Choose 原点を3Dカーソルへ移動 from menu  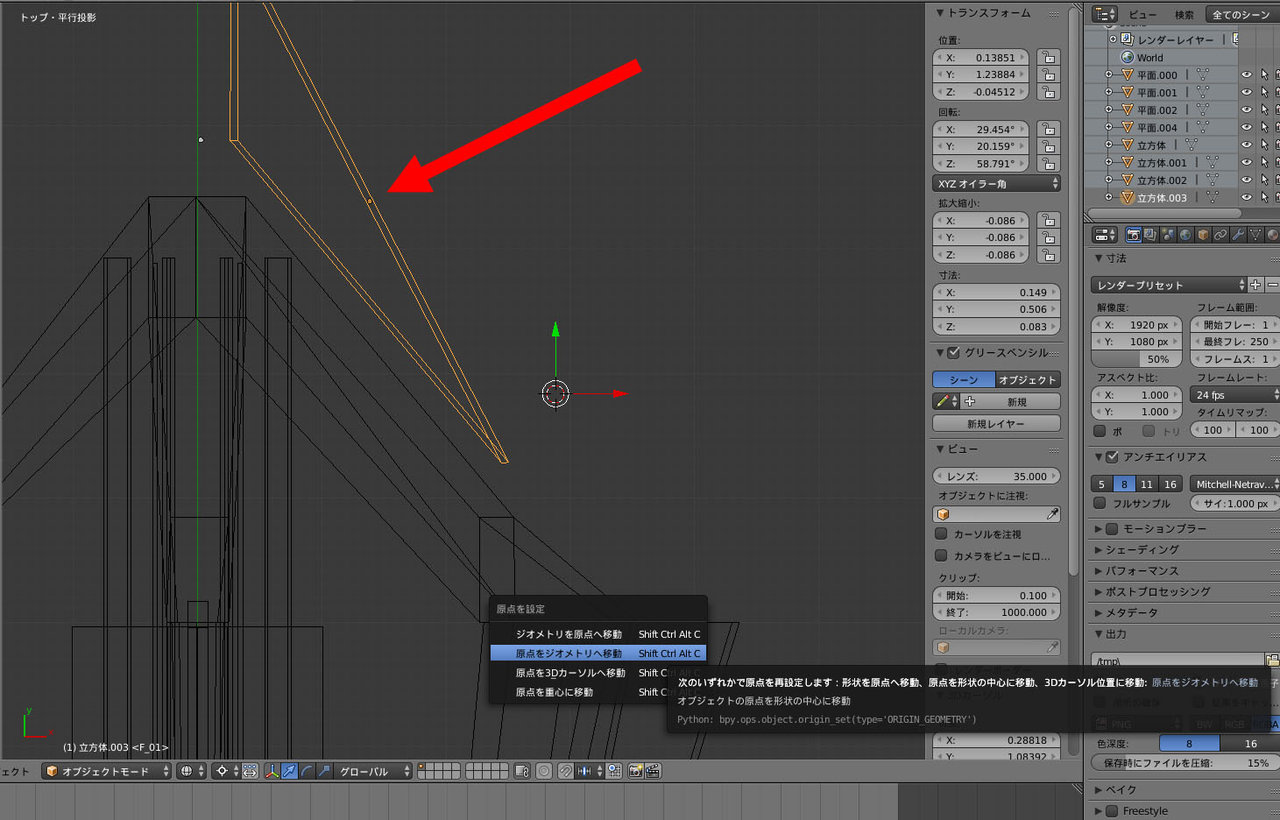598,672
